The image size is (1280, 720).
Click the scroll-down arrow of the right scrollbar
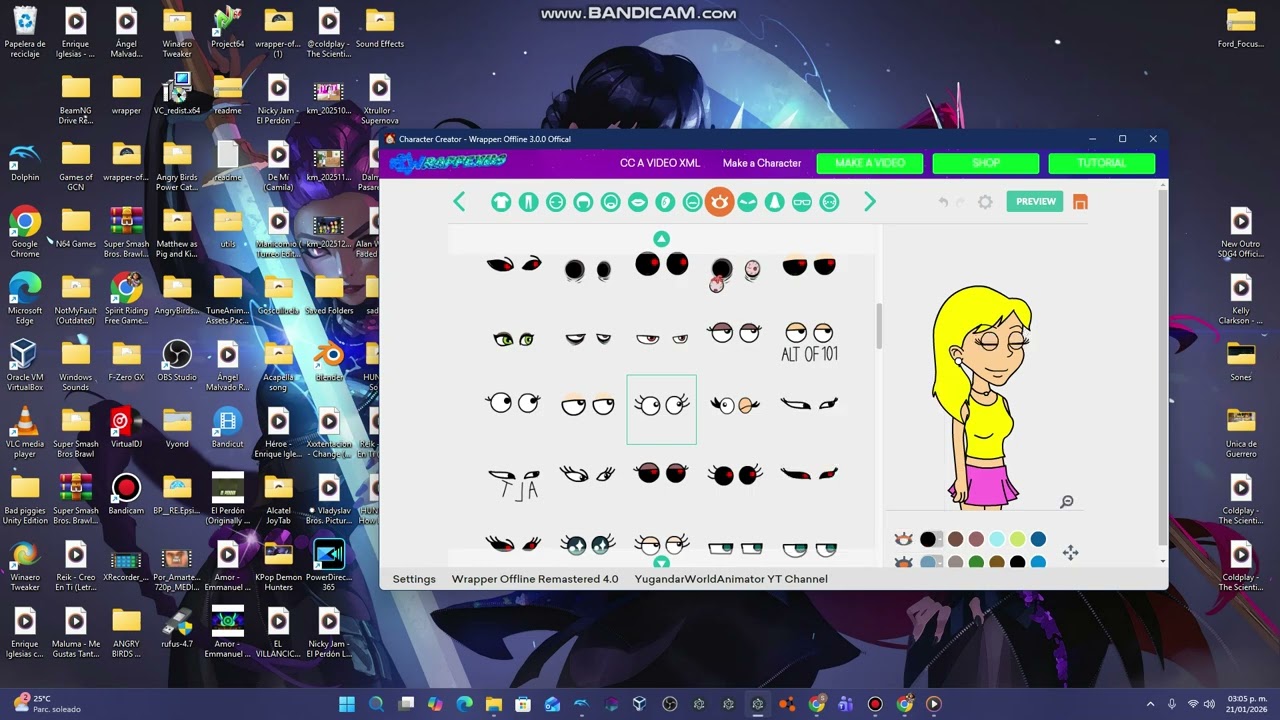click(1163, 561)
